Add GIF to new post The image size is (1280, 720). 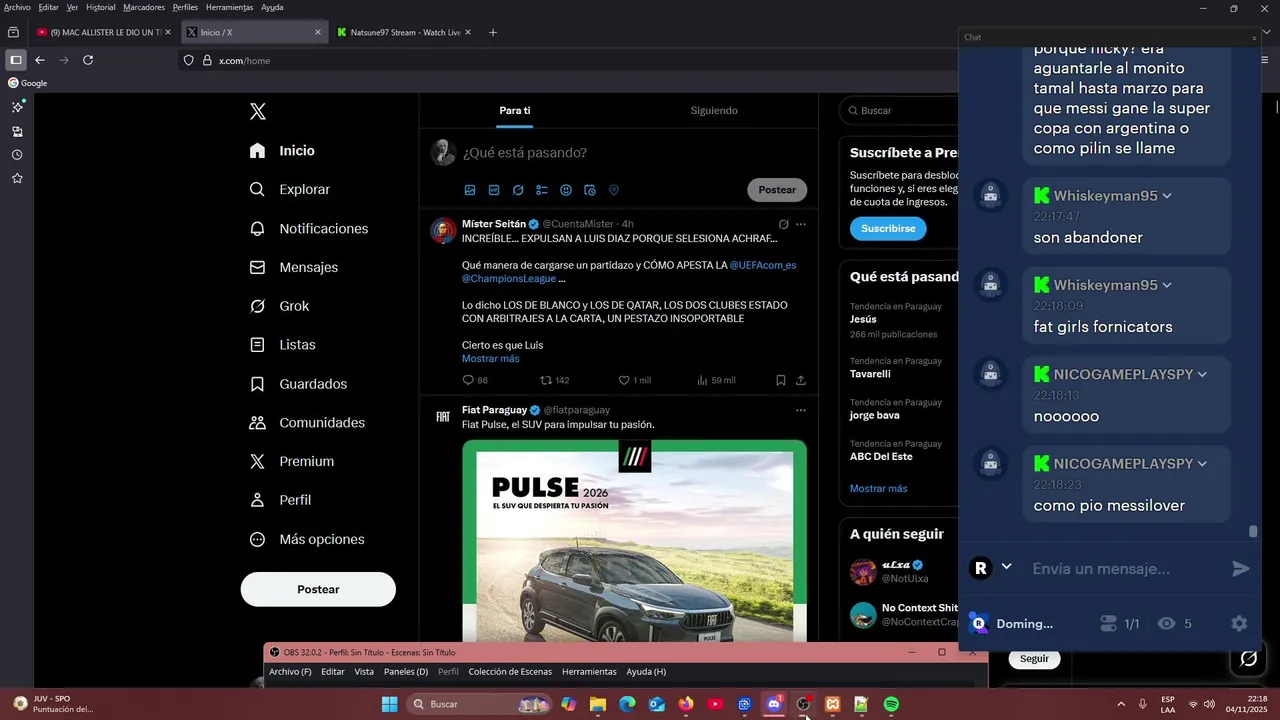494,190
